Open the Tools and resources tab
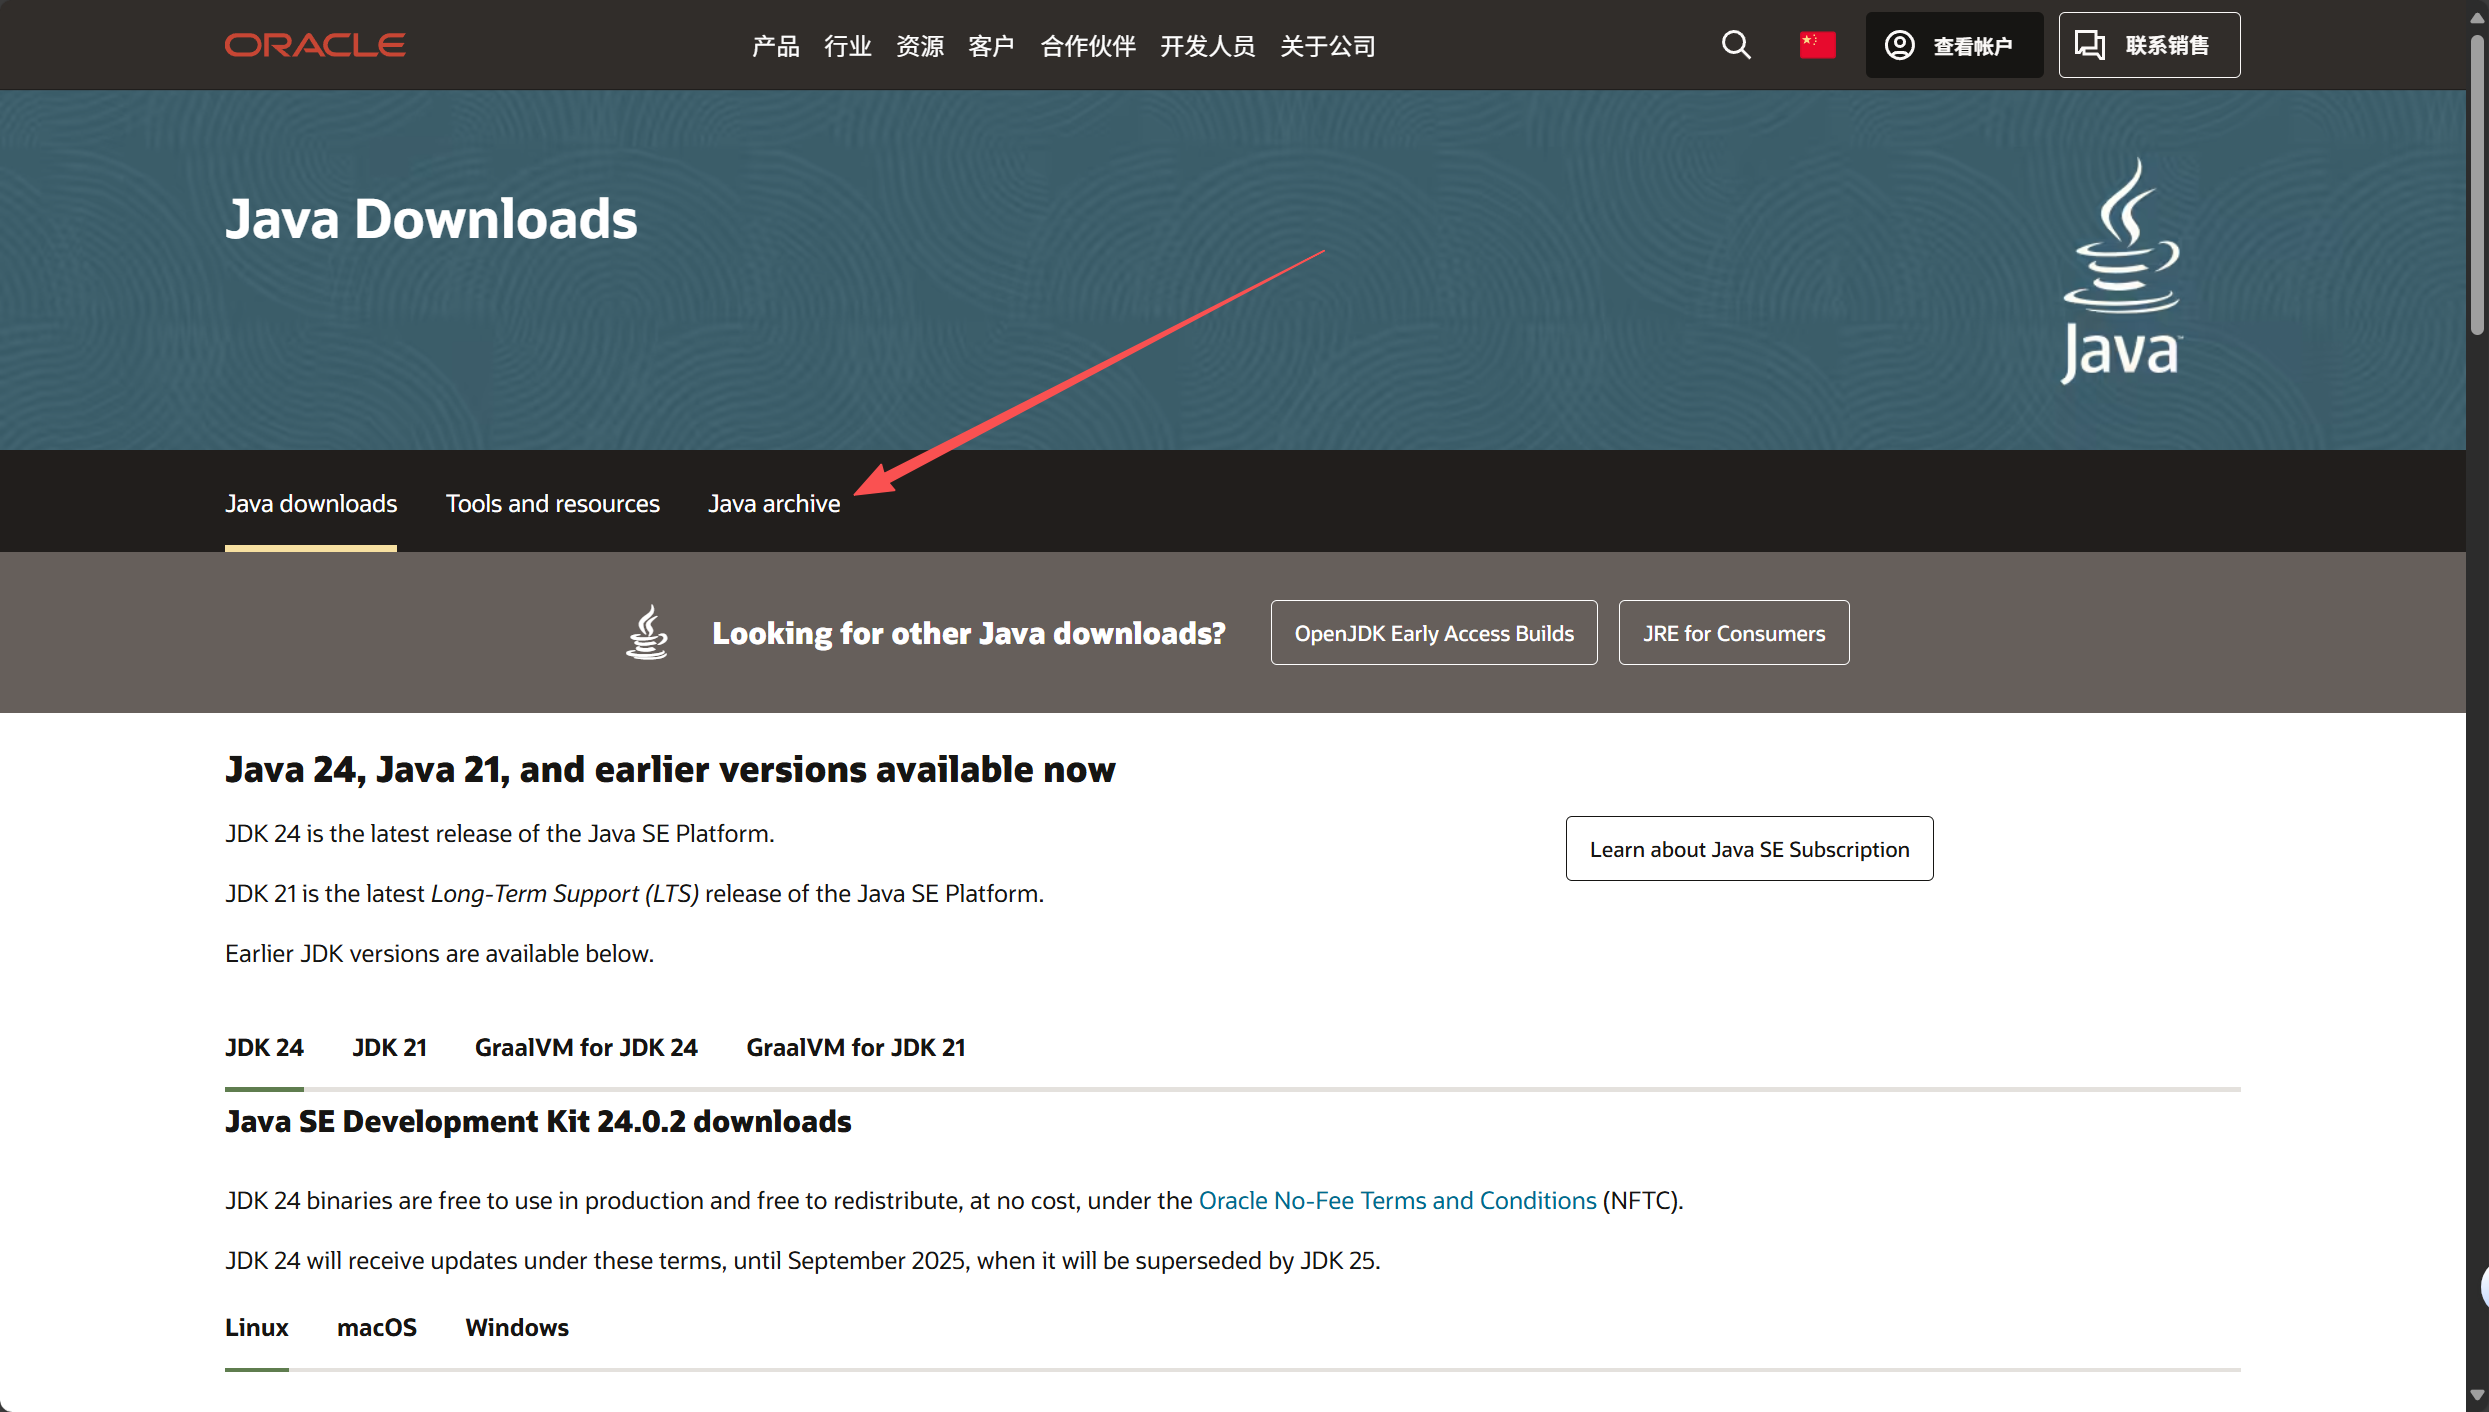 [552, 503]
